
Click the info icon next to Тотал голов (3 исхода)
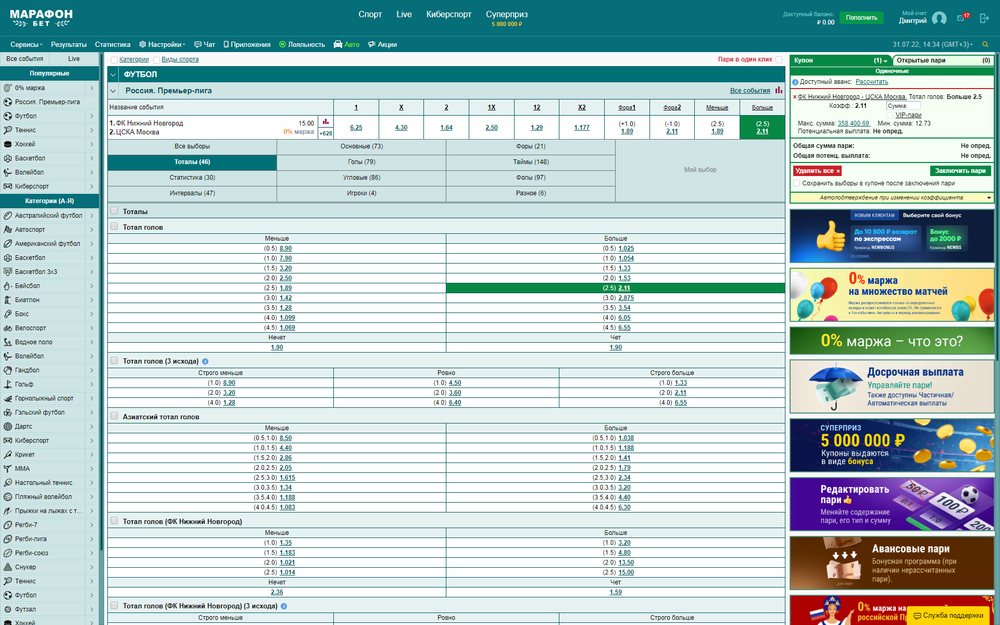205,362
